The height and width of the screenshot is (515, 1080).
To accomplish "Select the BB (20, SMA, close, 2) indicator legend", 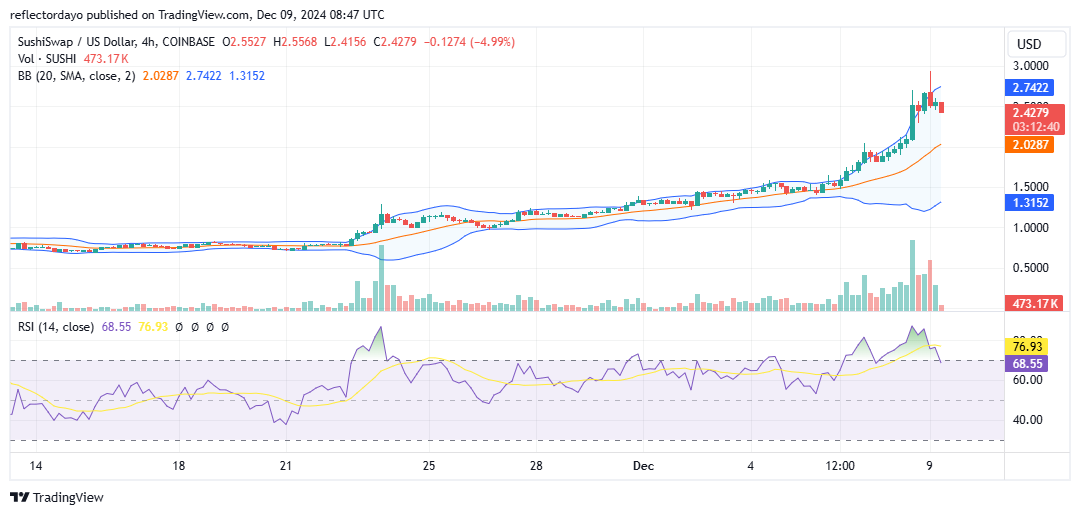I will click(x=77, y=76).
